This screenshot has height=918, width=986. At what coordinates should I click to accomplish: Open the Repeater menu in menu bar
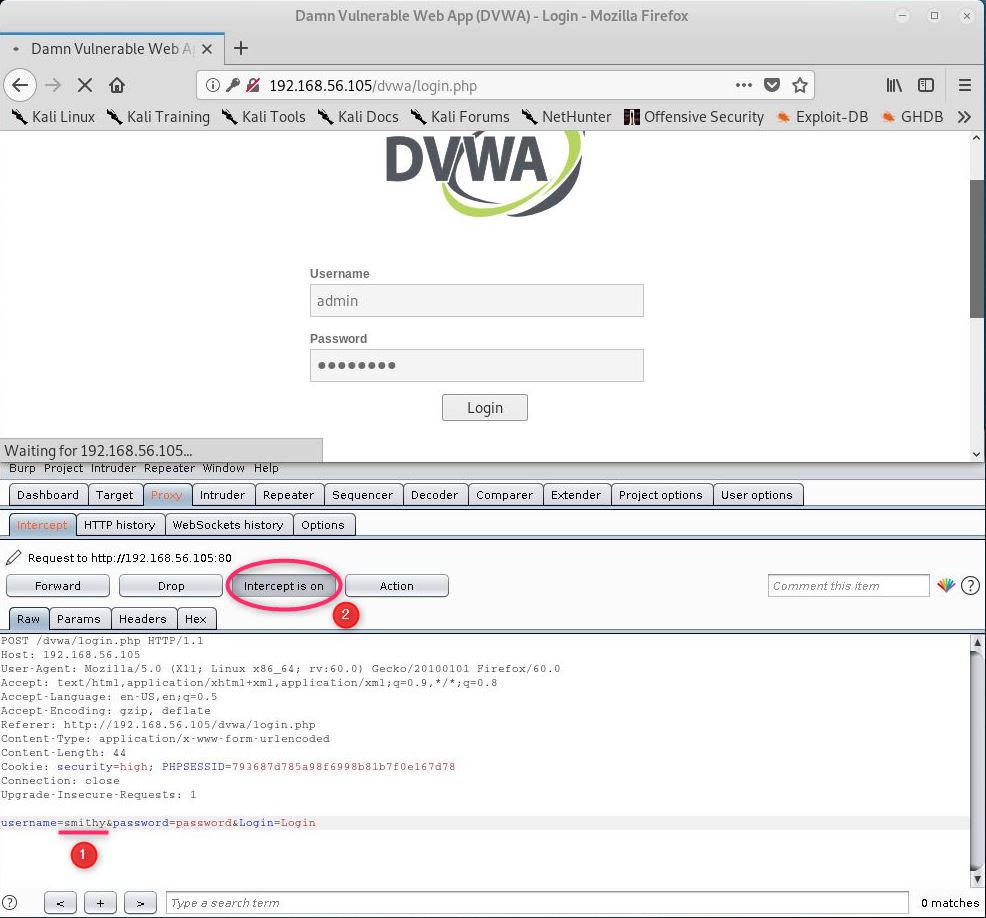pos(169,468)
